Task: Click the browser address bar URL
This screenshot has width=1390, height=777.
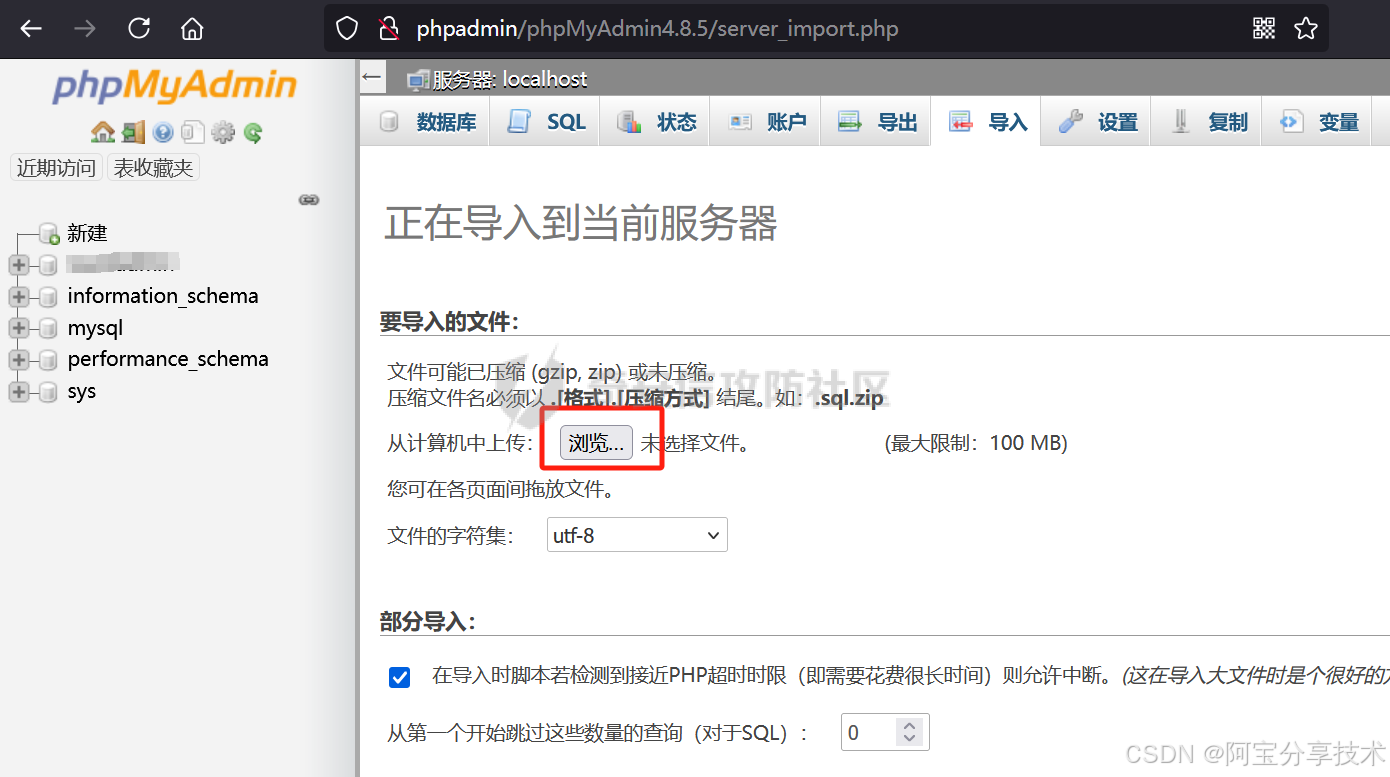Action: 657,29
